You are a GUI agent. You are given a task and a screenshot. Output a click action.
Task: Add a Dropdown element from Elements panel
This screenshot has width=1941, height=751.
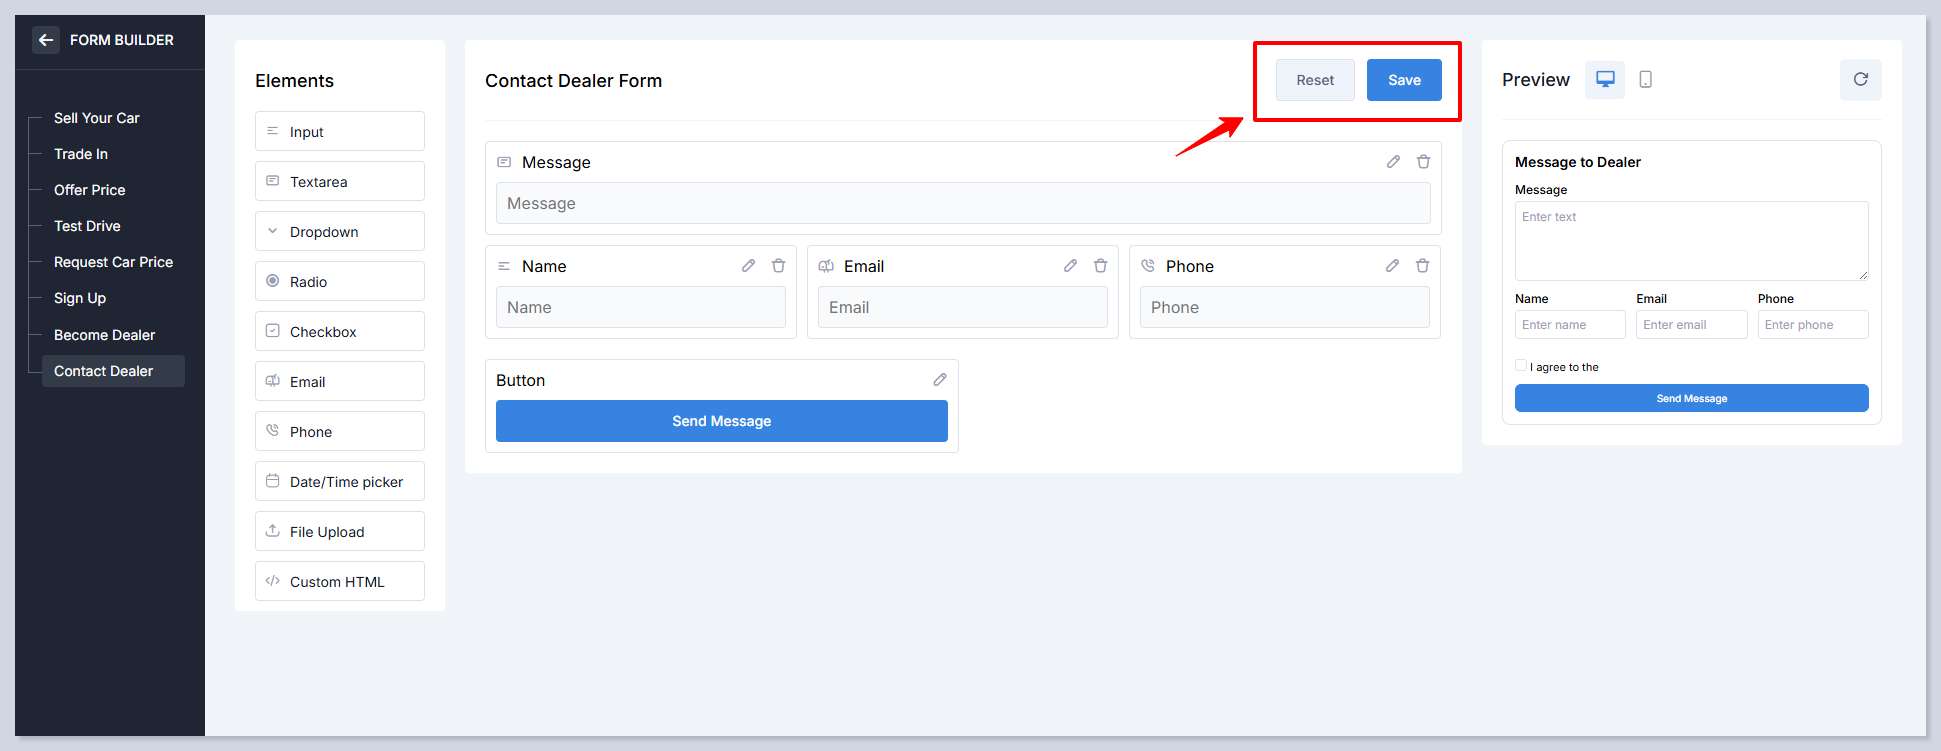pos(339,232)
